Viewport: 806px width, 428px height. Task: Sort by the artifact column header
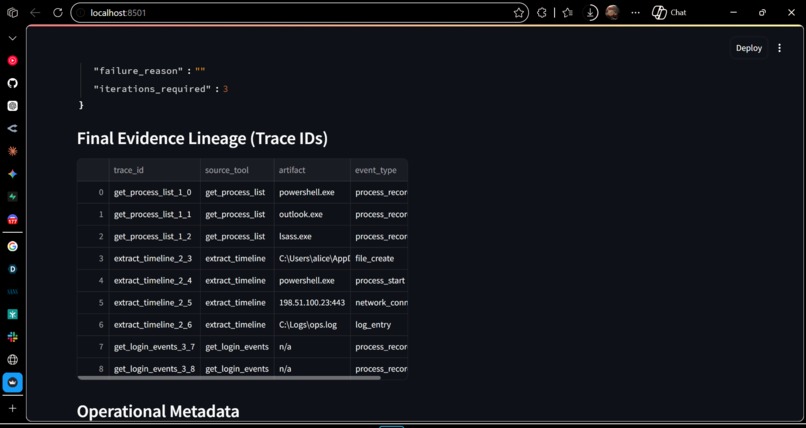coord(312,170)
